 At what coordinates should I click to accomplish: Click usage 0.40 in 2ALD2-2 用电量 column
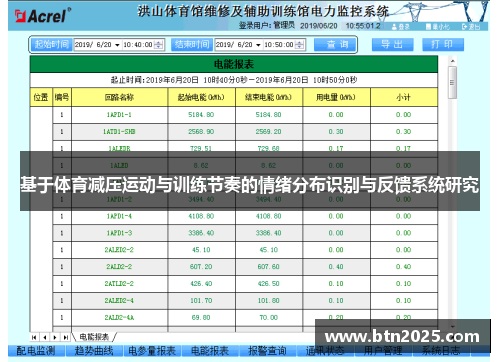[x=336, y=267]
